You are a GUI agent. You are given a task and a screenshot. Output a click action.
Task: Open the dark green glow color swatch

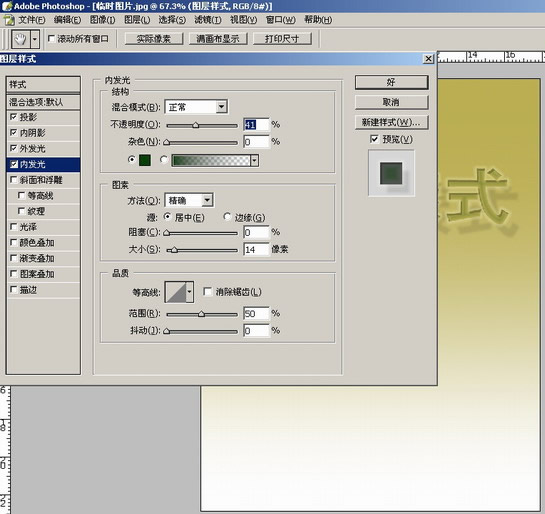click(x=145, y=160)
